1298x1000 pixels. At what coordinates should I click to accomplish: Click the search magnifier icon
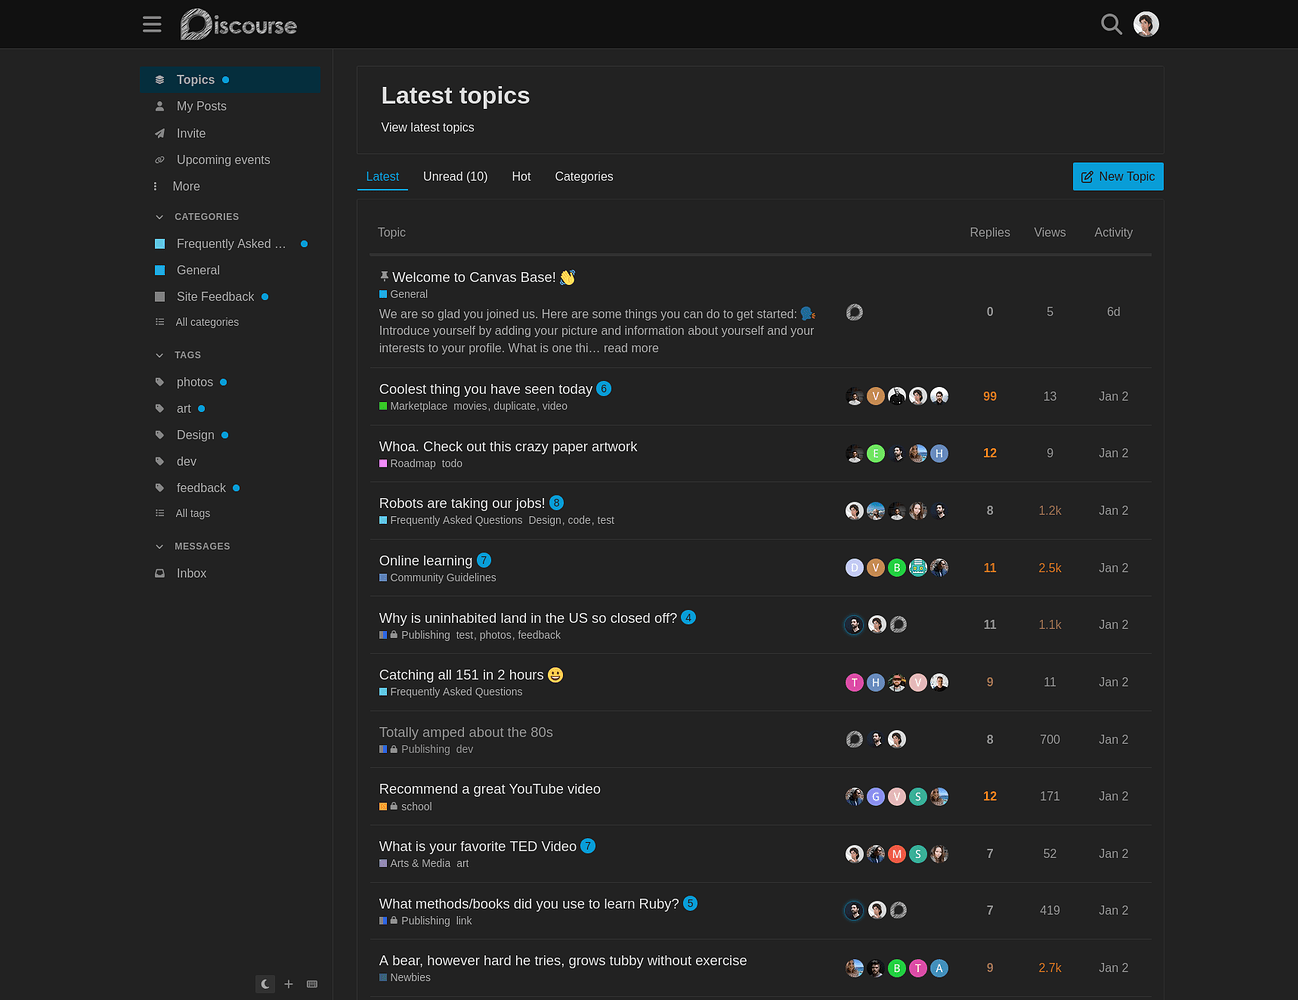click(1110, 24)
